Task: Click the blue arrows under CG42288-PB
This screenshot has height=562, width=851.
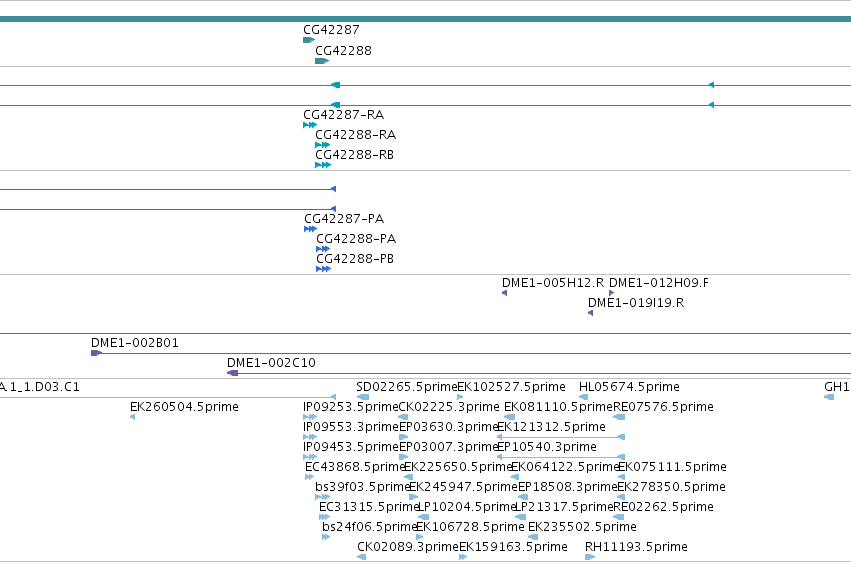Action: tap(323, 269)
